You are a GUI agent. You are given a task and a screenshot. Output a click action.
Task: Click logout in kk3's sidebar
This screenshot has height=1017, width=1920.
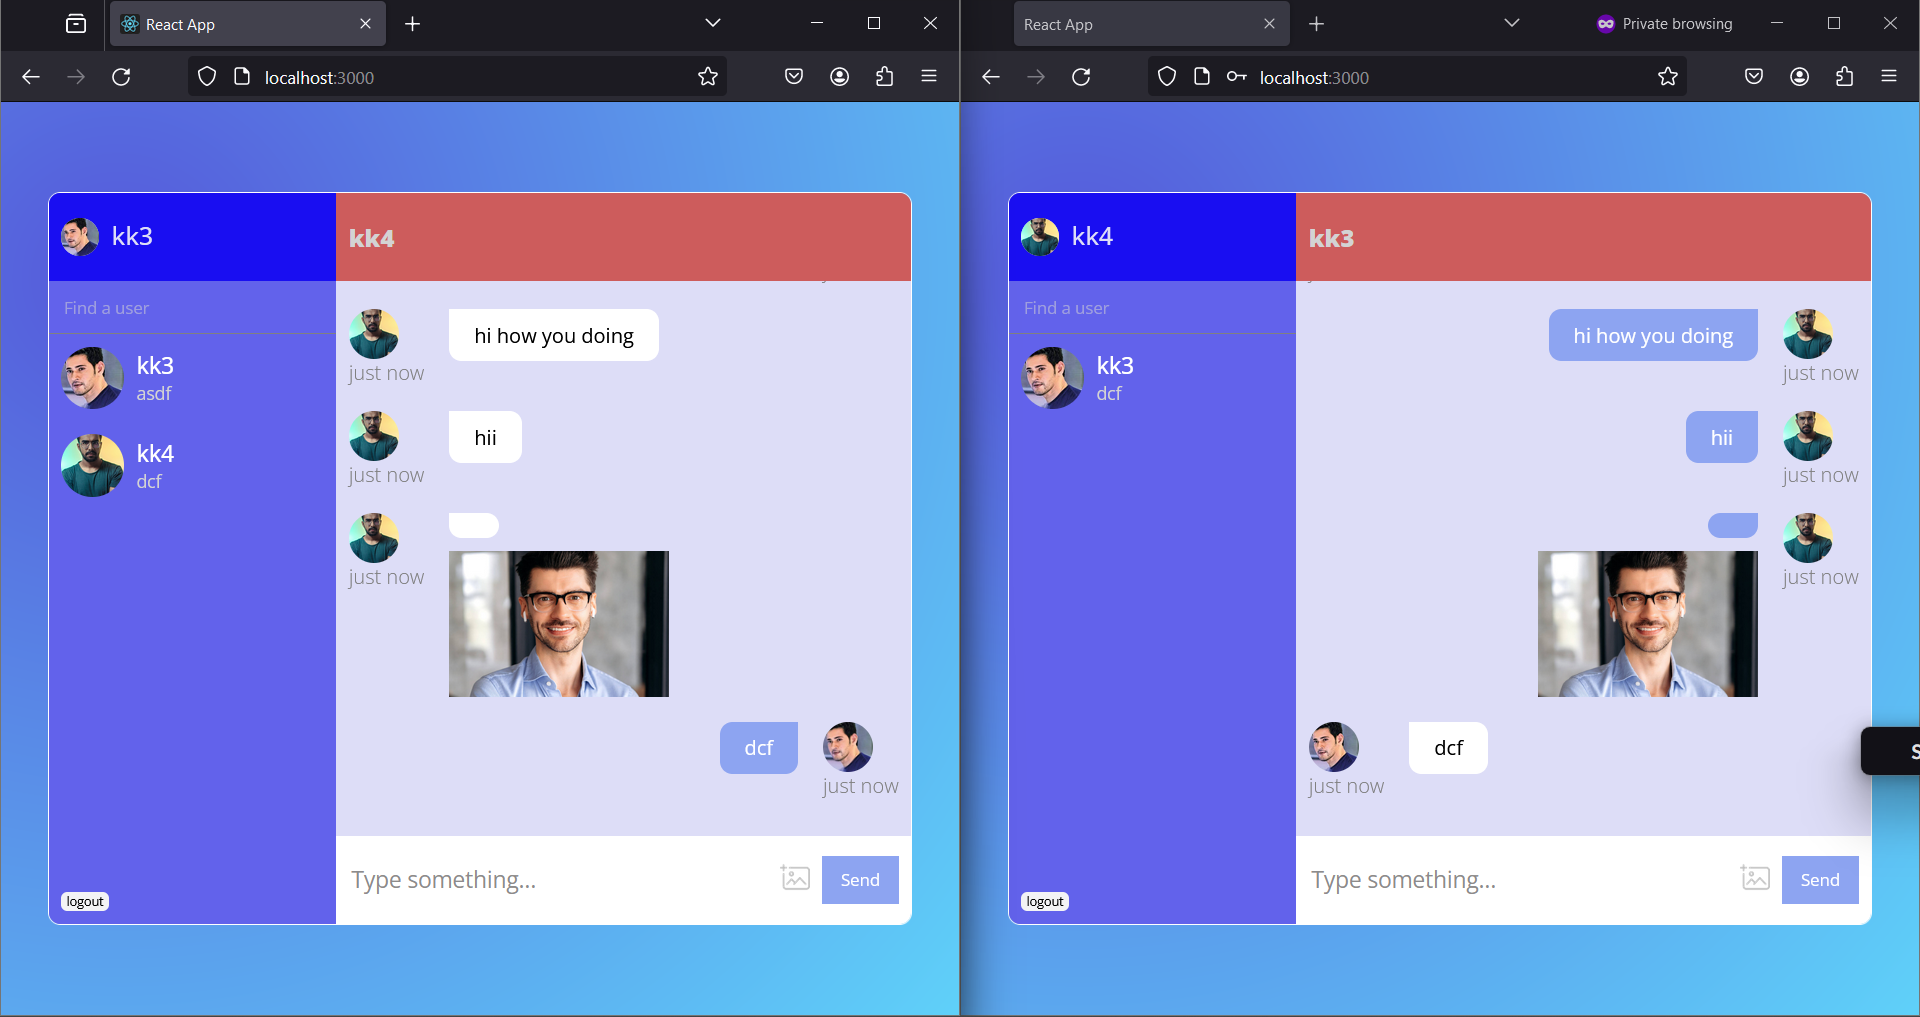(x=85, y=901)
